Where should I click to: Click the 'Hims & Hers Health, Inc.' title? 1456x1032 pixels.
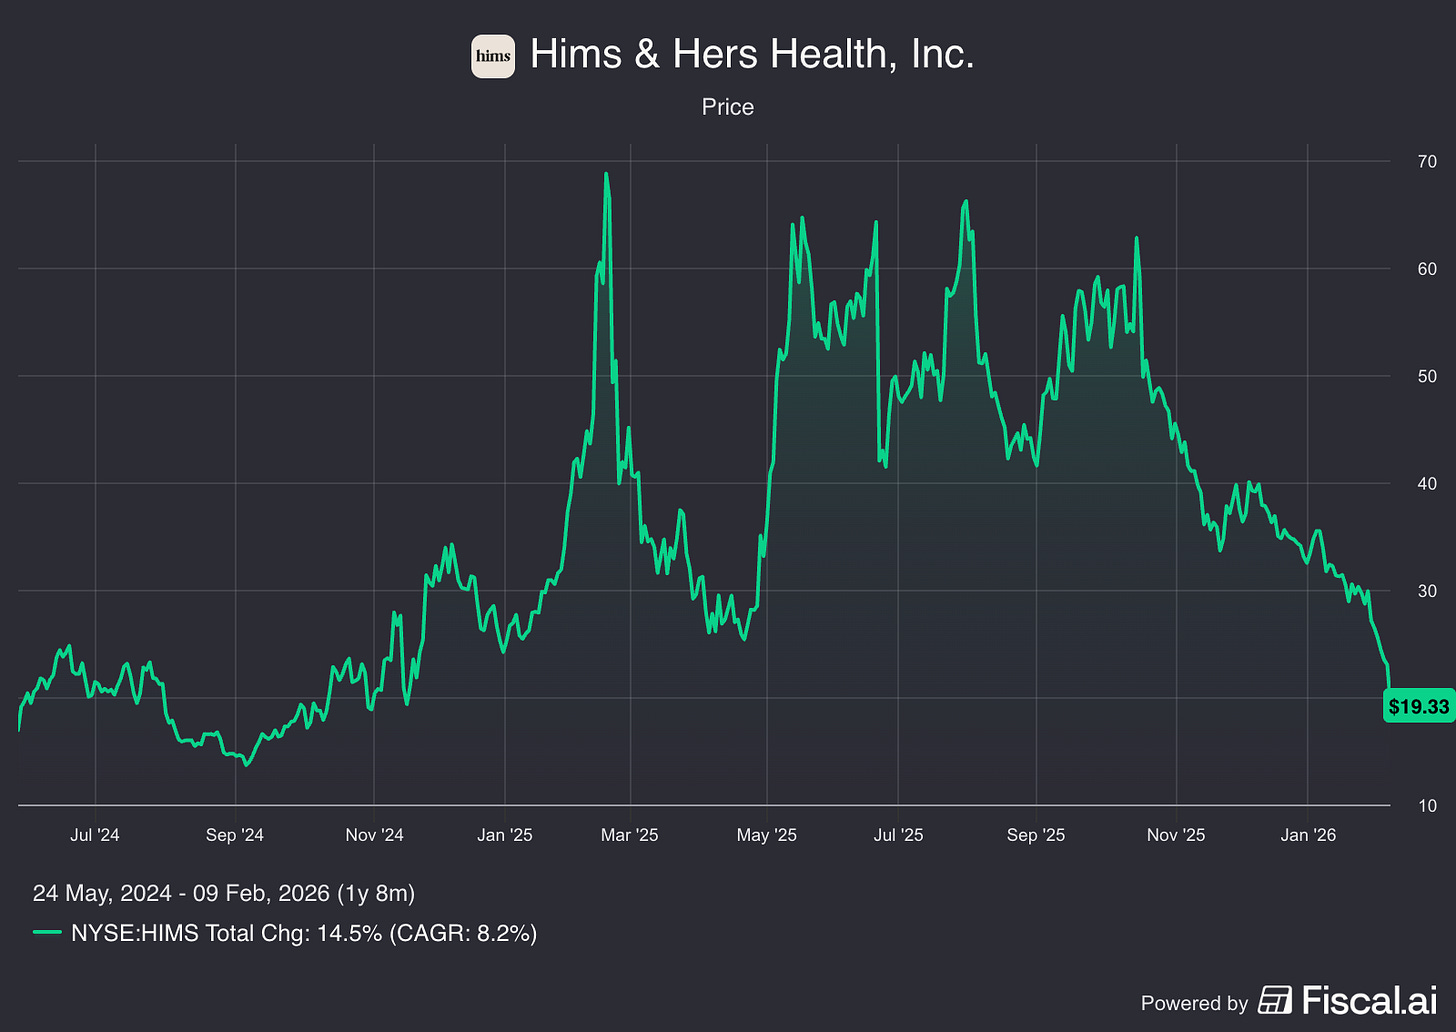[752, 54]
